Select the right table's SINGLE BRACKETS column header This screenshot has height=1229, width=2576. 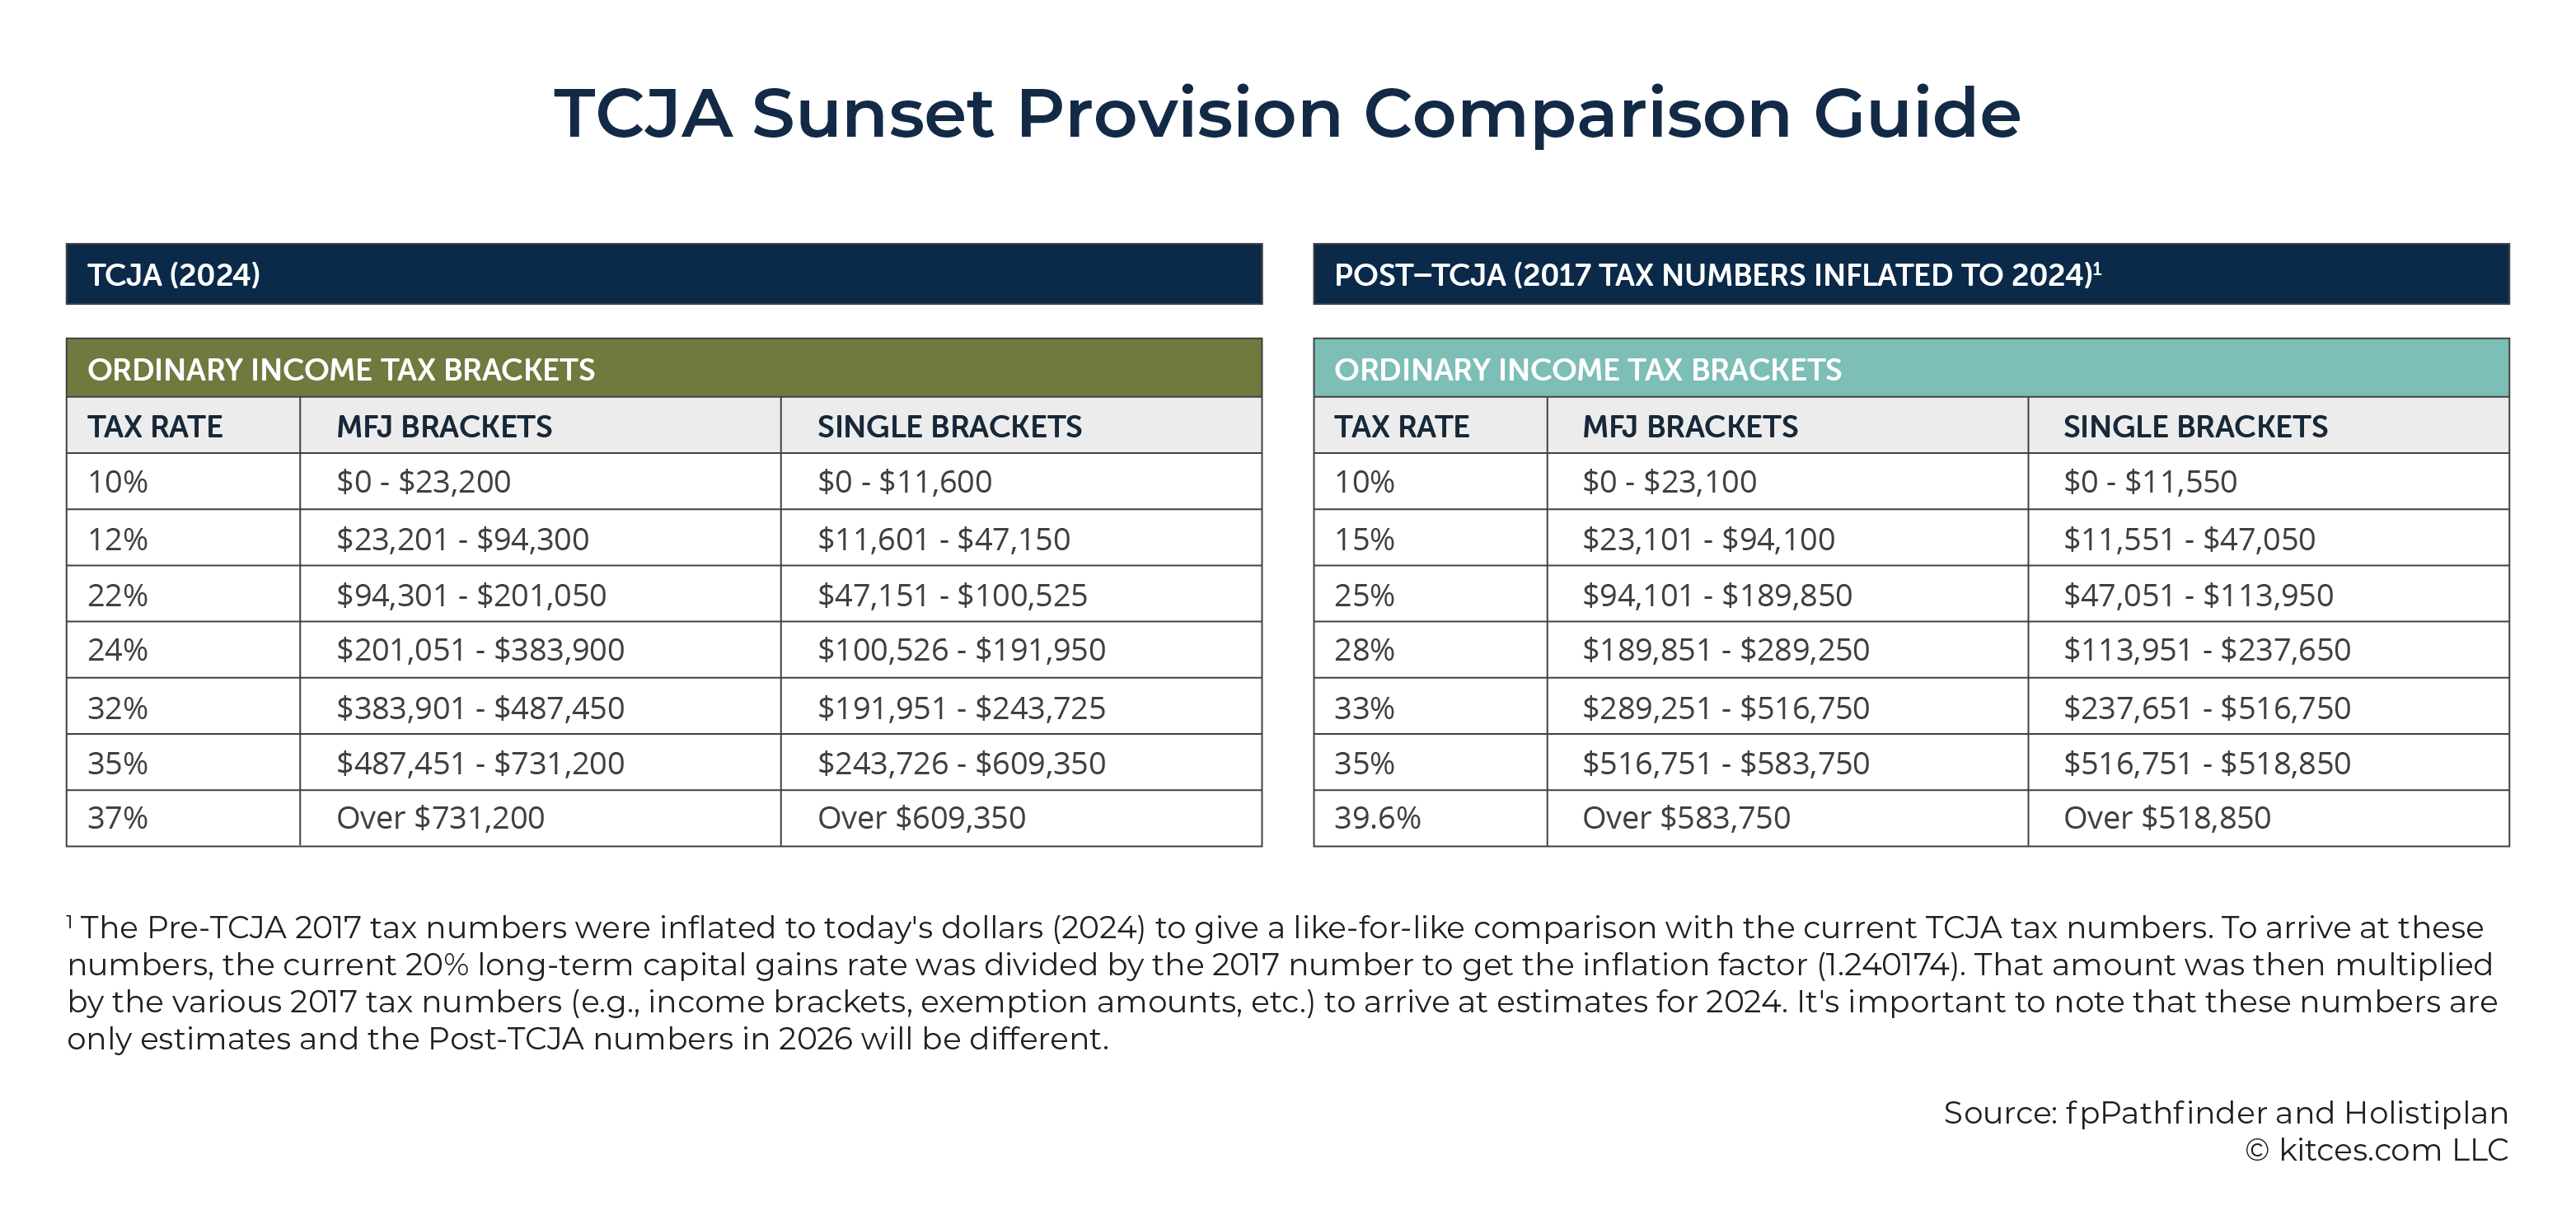pyautogui.click(x=2268, y=426)
